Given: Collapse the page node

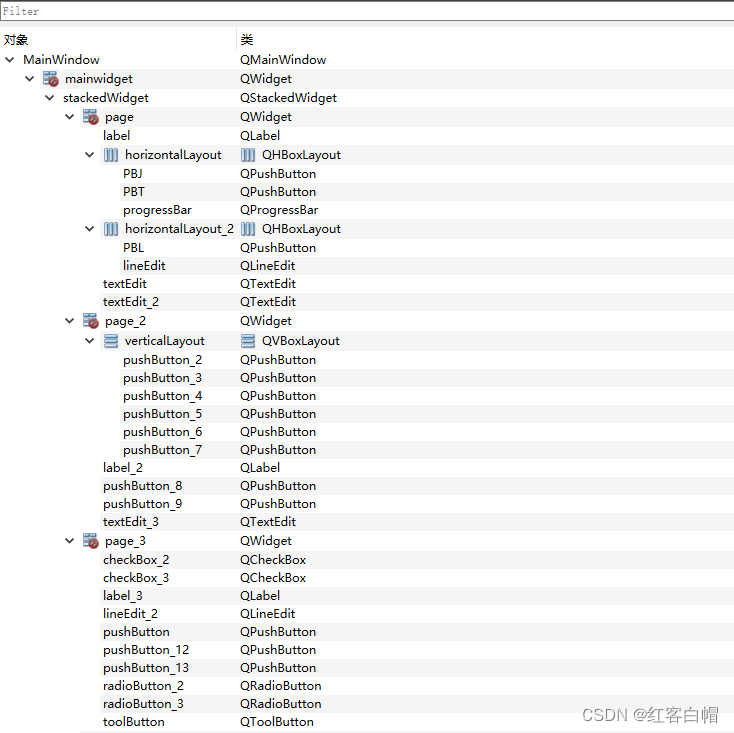Looking at the screenshot, I should coord(70,117).
